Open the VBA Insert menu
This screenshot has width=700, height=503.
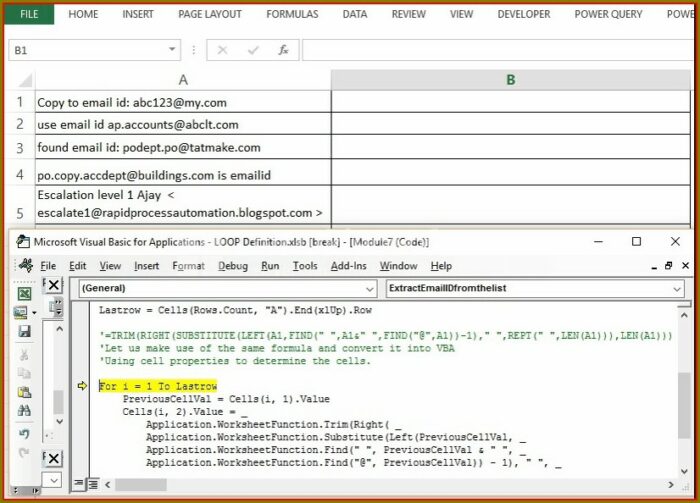(146, 266)
